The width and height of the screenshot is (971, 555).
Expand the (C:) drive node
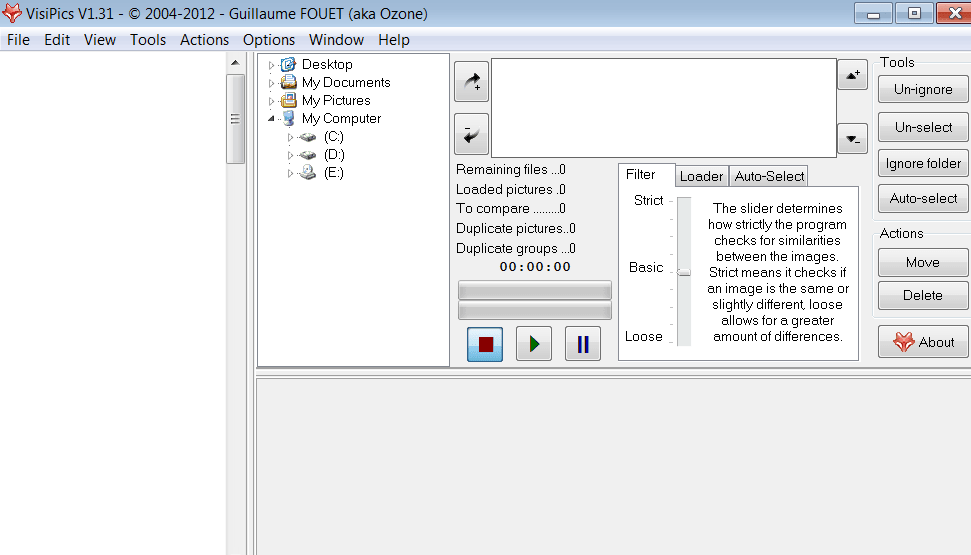[x=290, y=137]
